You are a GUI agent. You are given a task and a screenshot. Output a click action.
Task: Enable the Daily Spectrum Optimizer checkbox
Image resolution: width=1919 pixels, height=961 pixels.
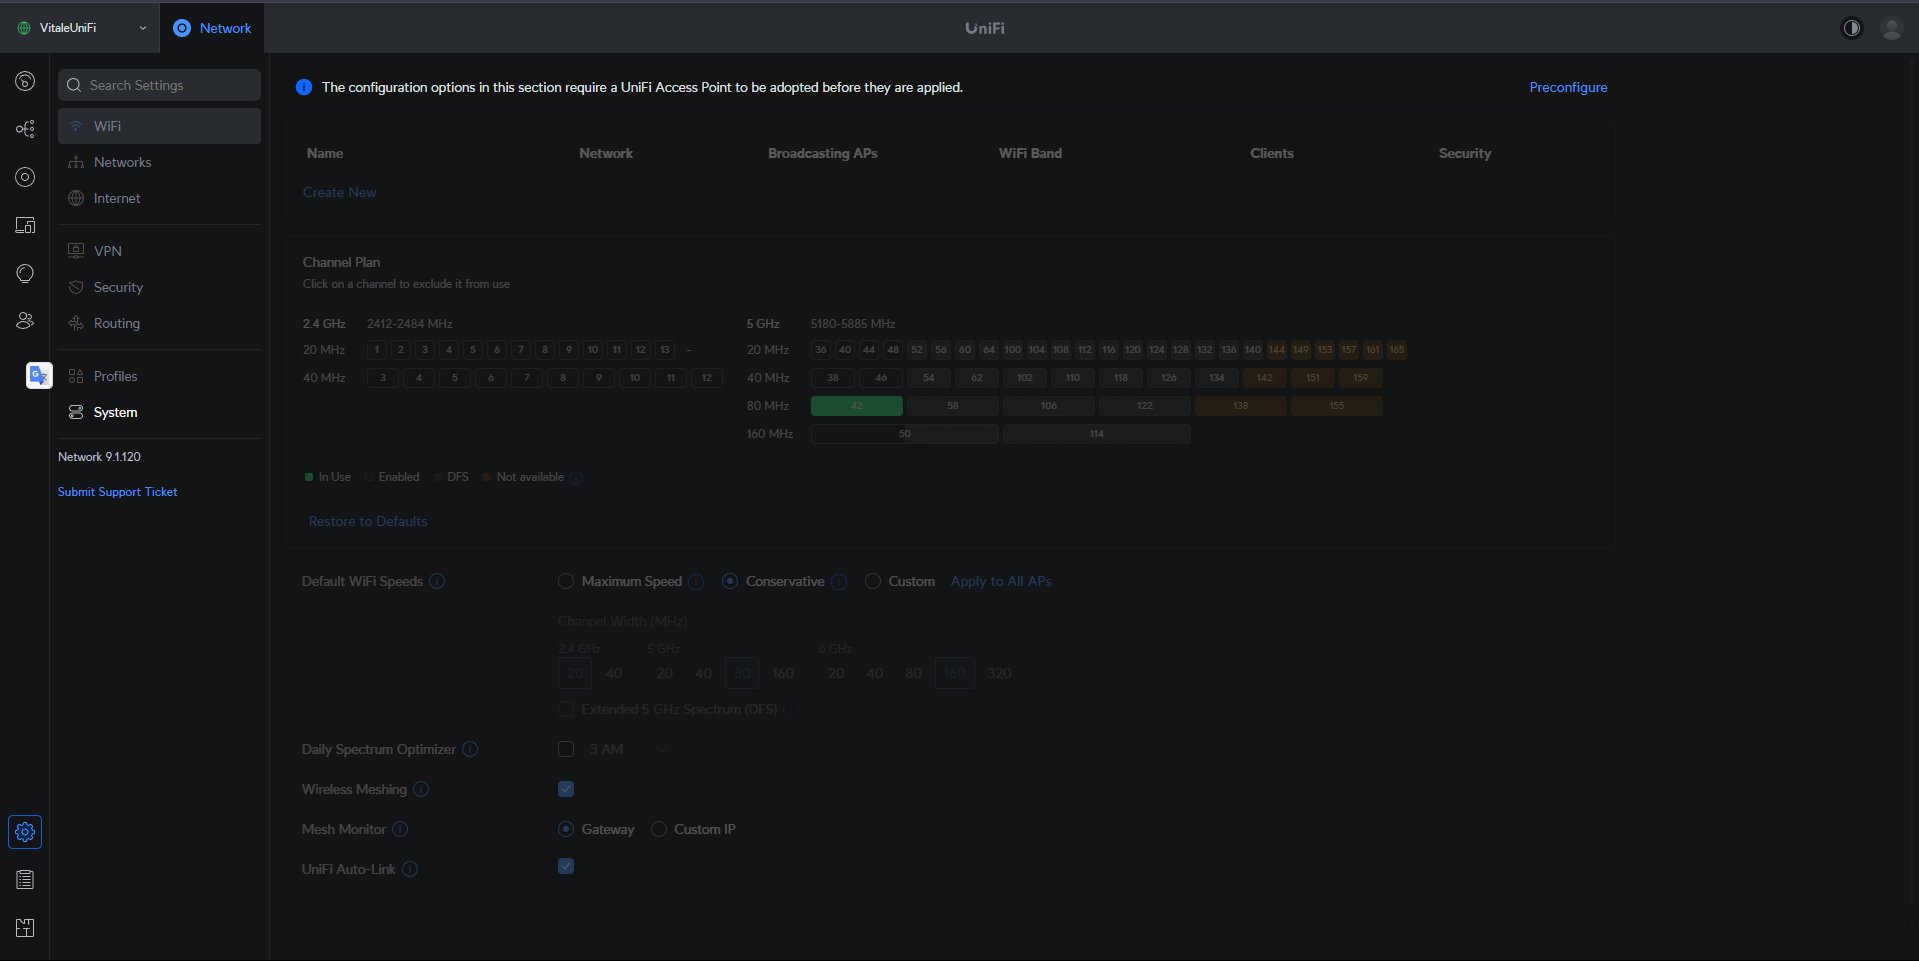566,749
